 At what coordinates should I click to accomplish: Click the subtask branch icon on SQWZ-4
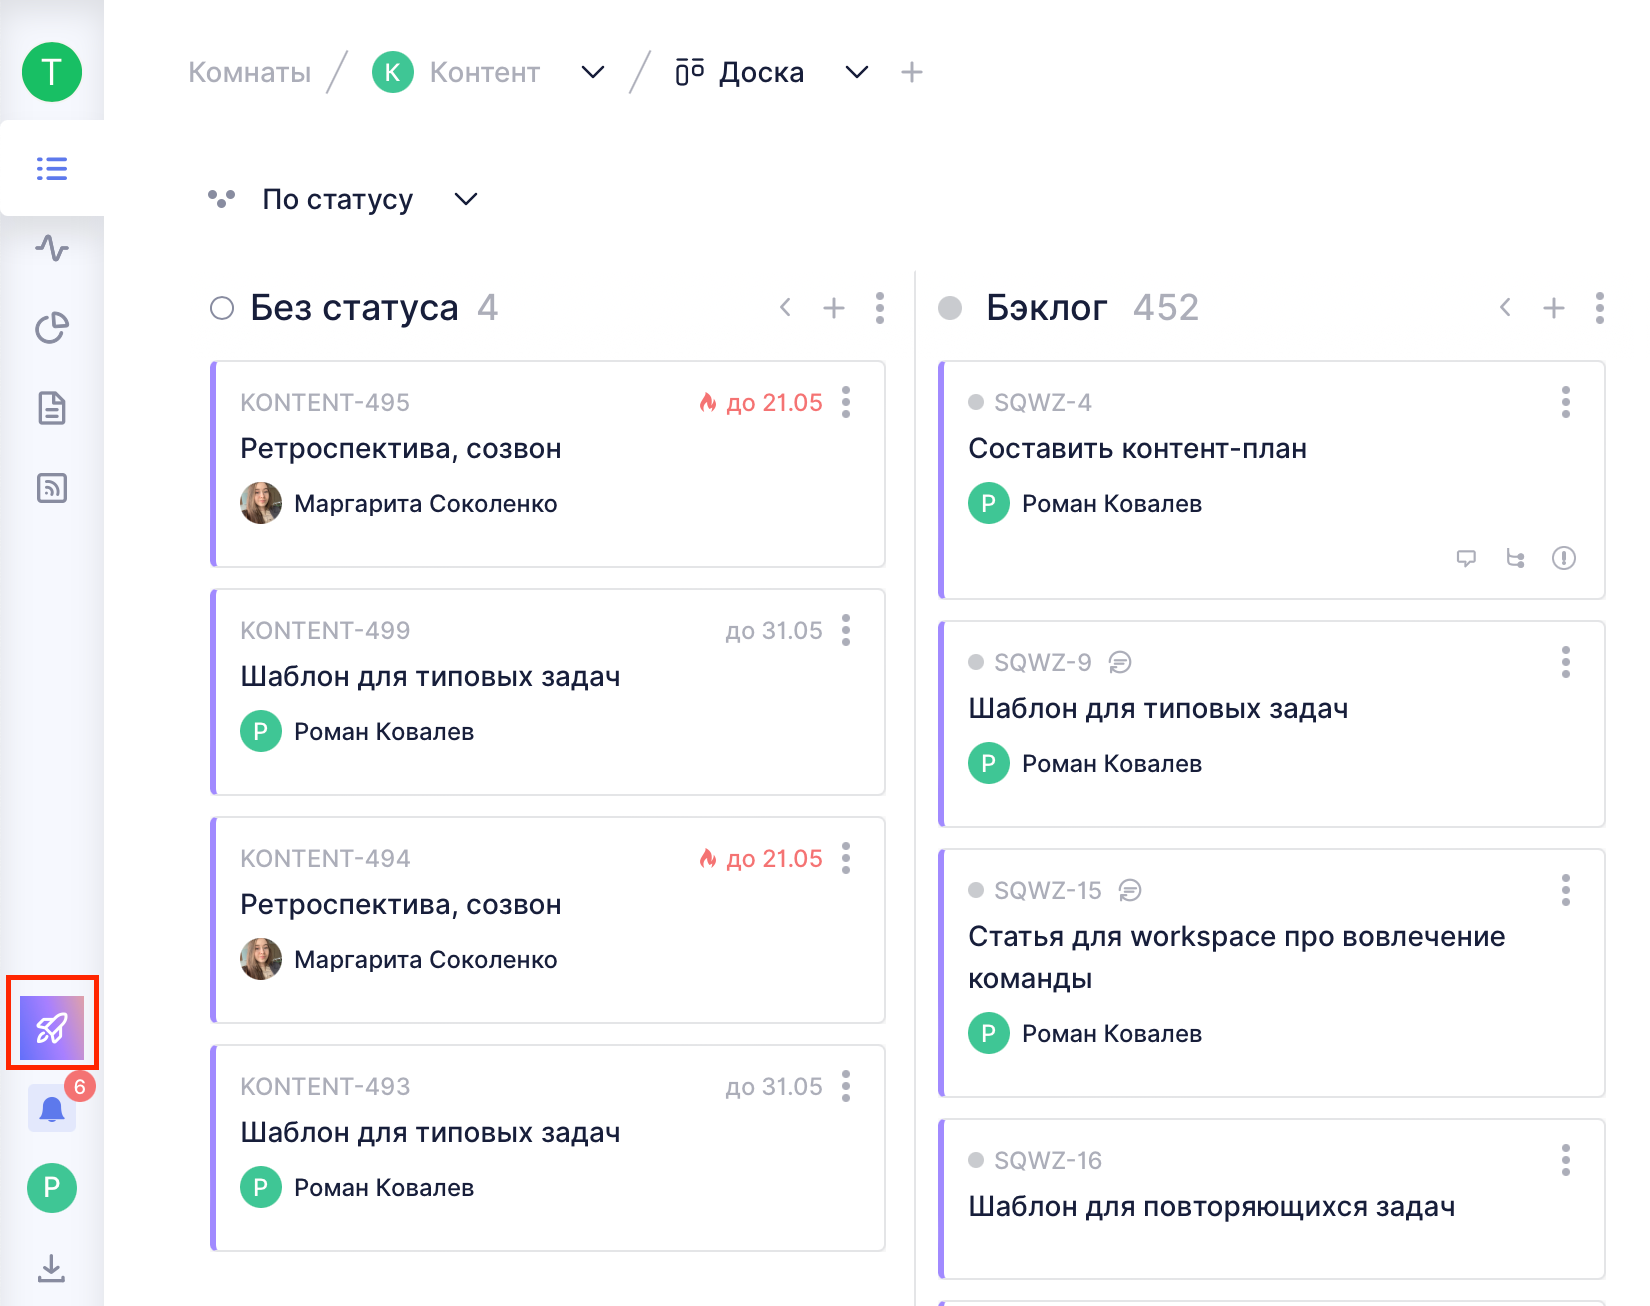coord(1515,558)
